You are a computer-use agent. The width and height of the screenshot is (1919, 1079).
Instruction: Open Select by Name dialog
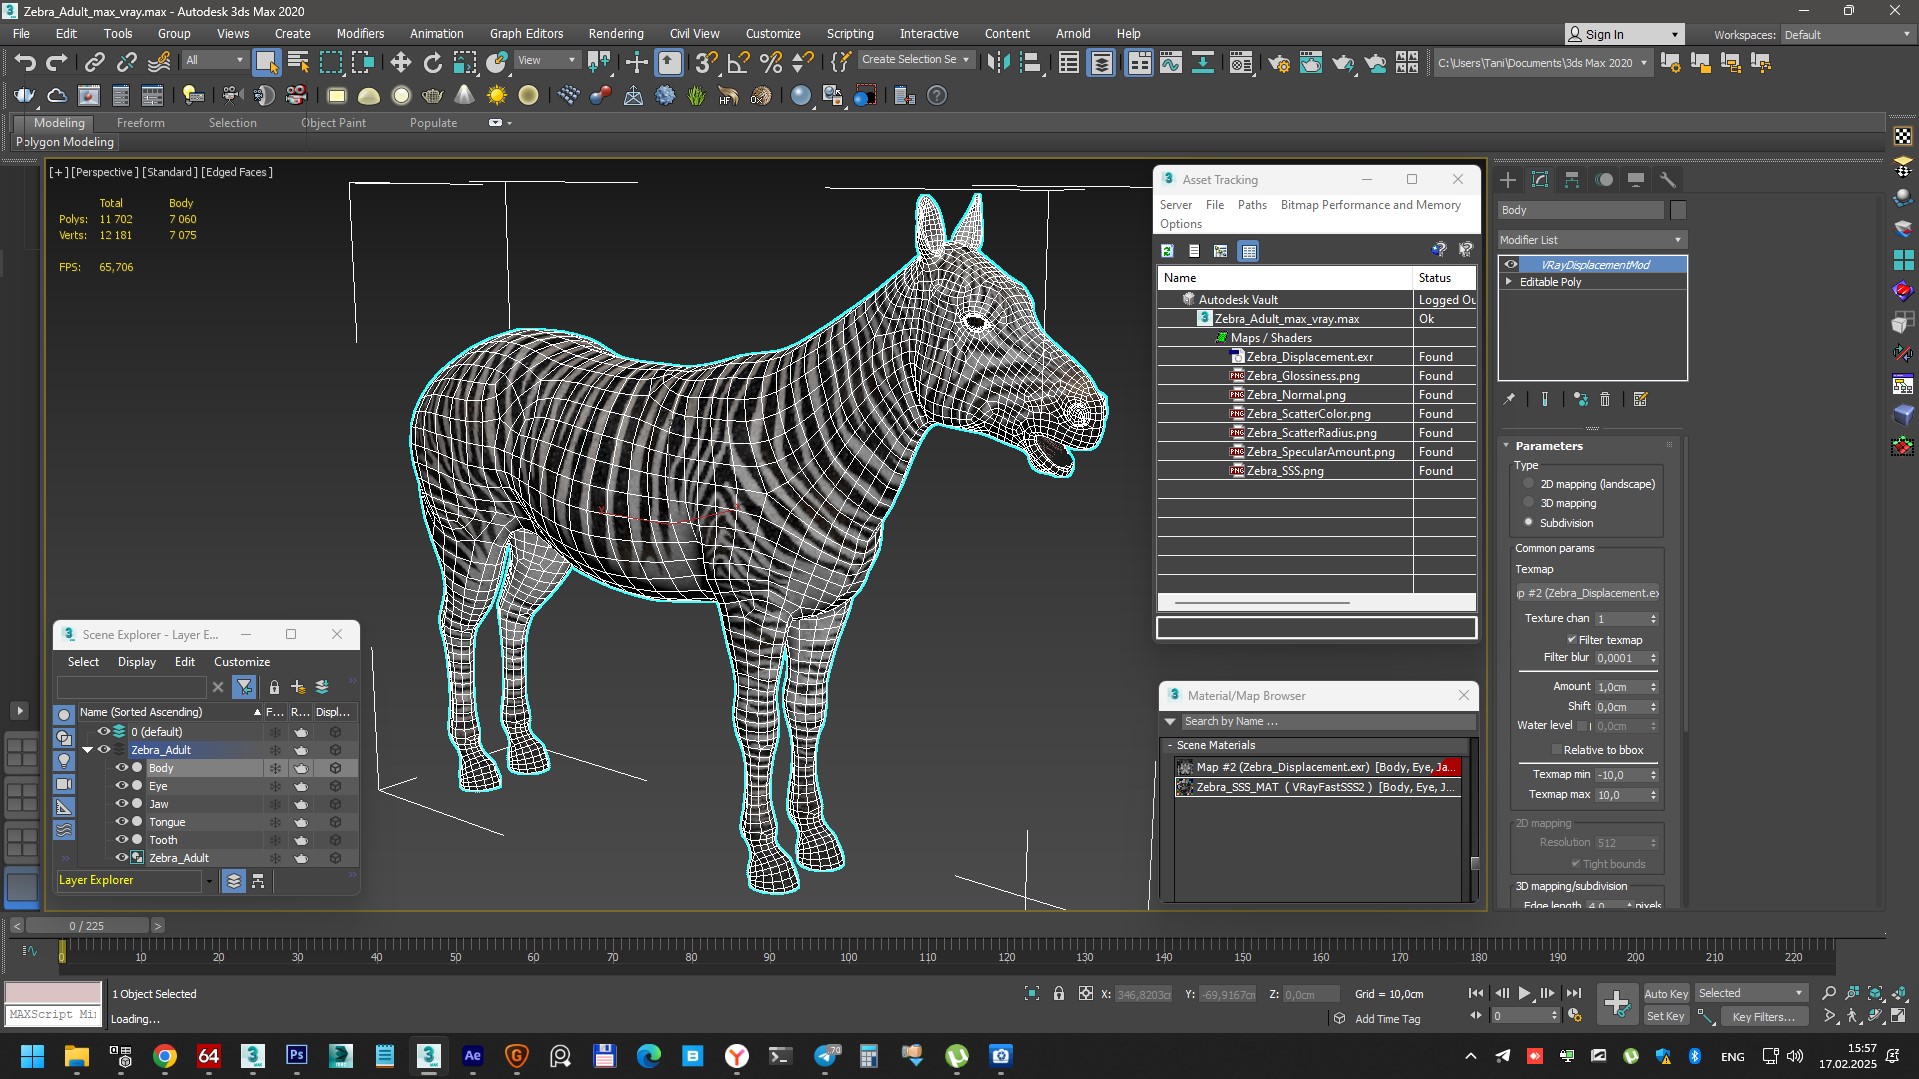[x=298, y=63]
